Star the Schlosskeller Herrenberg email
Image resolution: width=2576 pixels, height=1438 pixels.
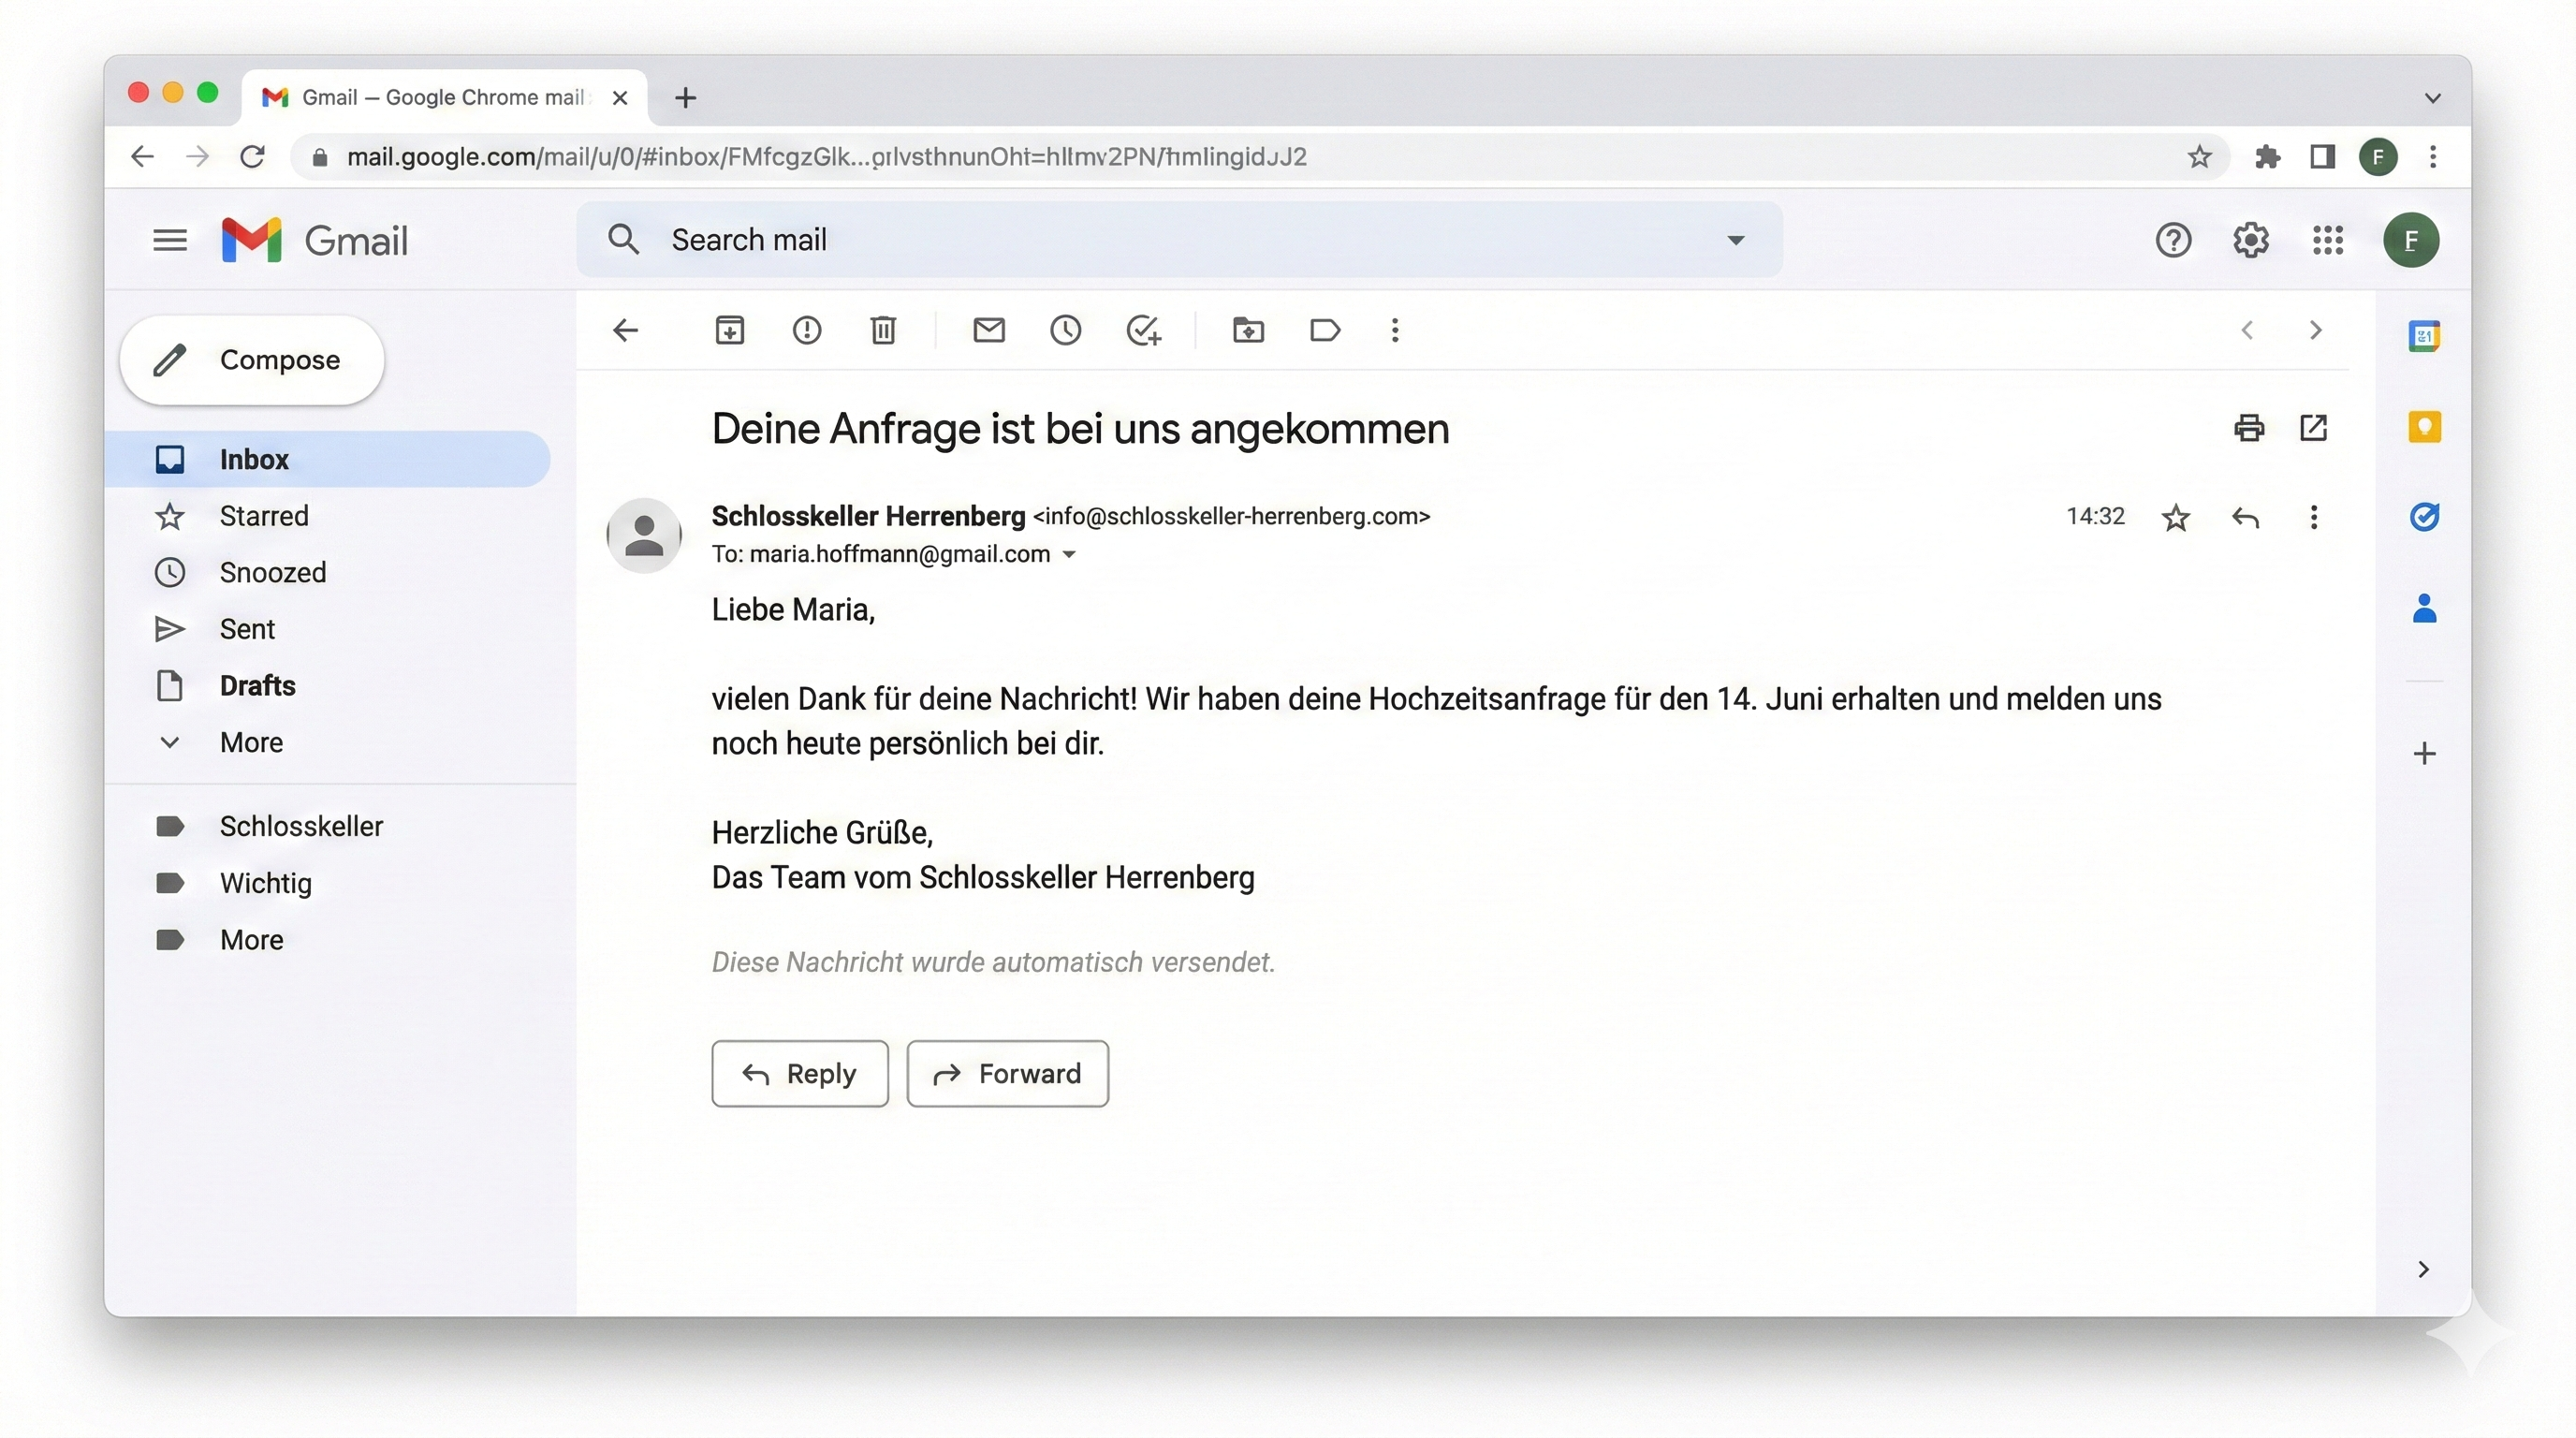(2176, 517)
